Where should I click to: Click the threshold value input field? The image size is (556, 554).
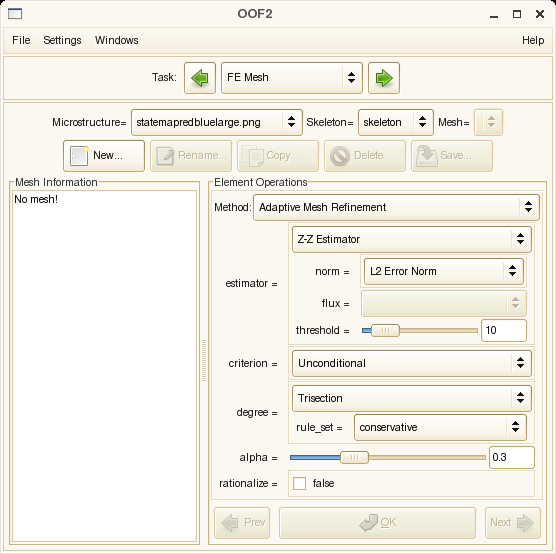point(504,330)
